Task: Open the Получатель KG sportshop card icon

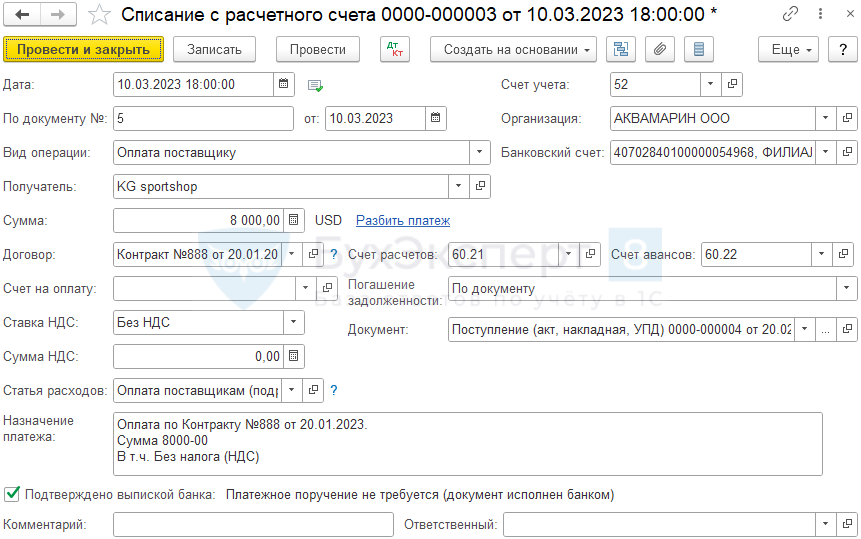Action: [x=480, y=186]
